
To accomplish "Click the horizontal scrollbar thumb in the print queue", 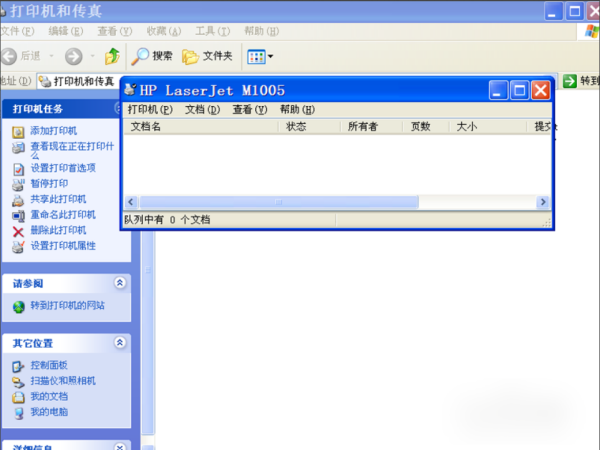I will [x=279, y=202].
